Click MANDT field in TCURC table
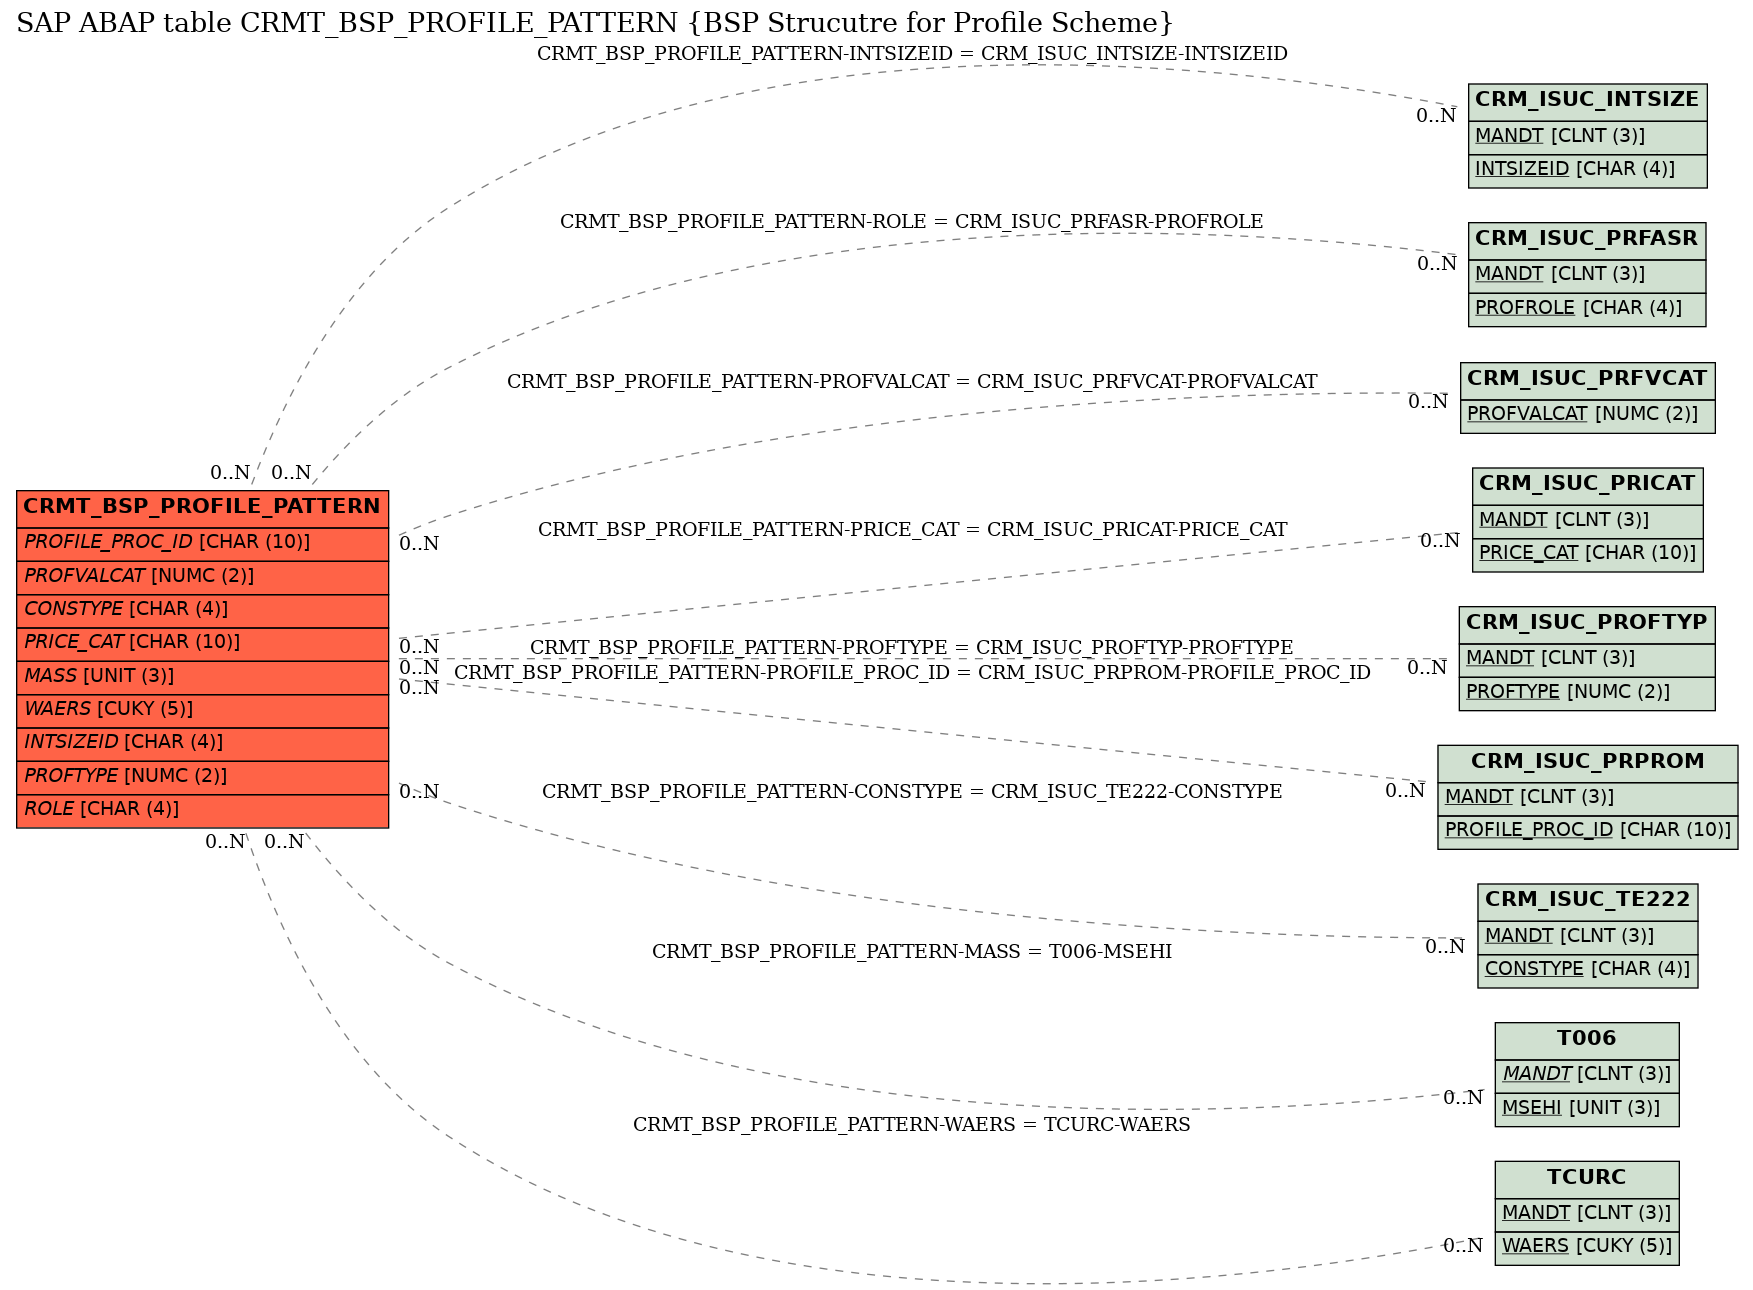 [1587, 1214]
